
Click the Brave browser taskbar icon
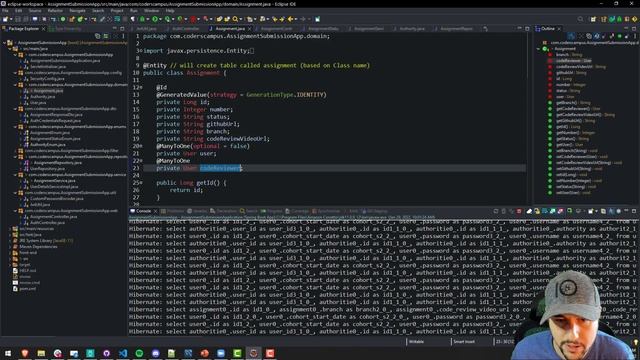[25, 353]
